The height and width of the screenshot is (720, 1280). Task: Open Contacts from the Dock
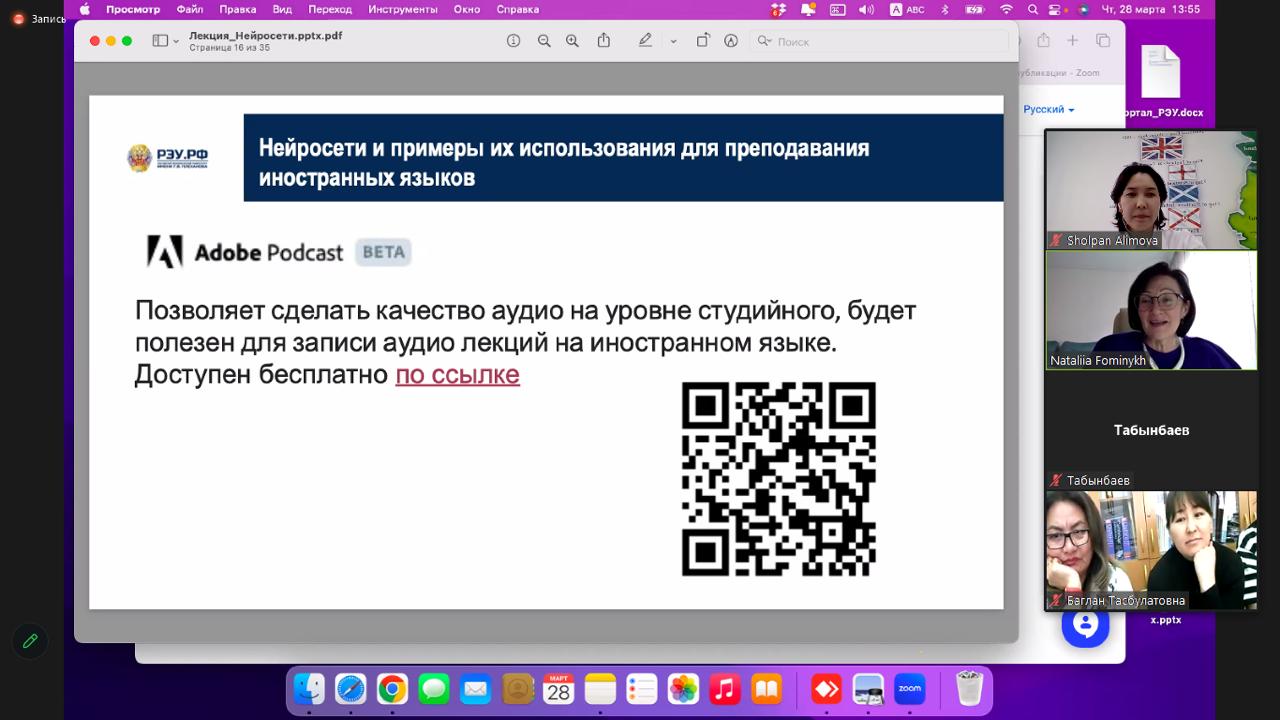tap(517, 689)
